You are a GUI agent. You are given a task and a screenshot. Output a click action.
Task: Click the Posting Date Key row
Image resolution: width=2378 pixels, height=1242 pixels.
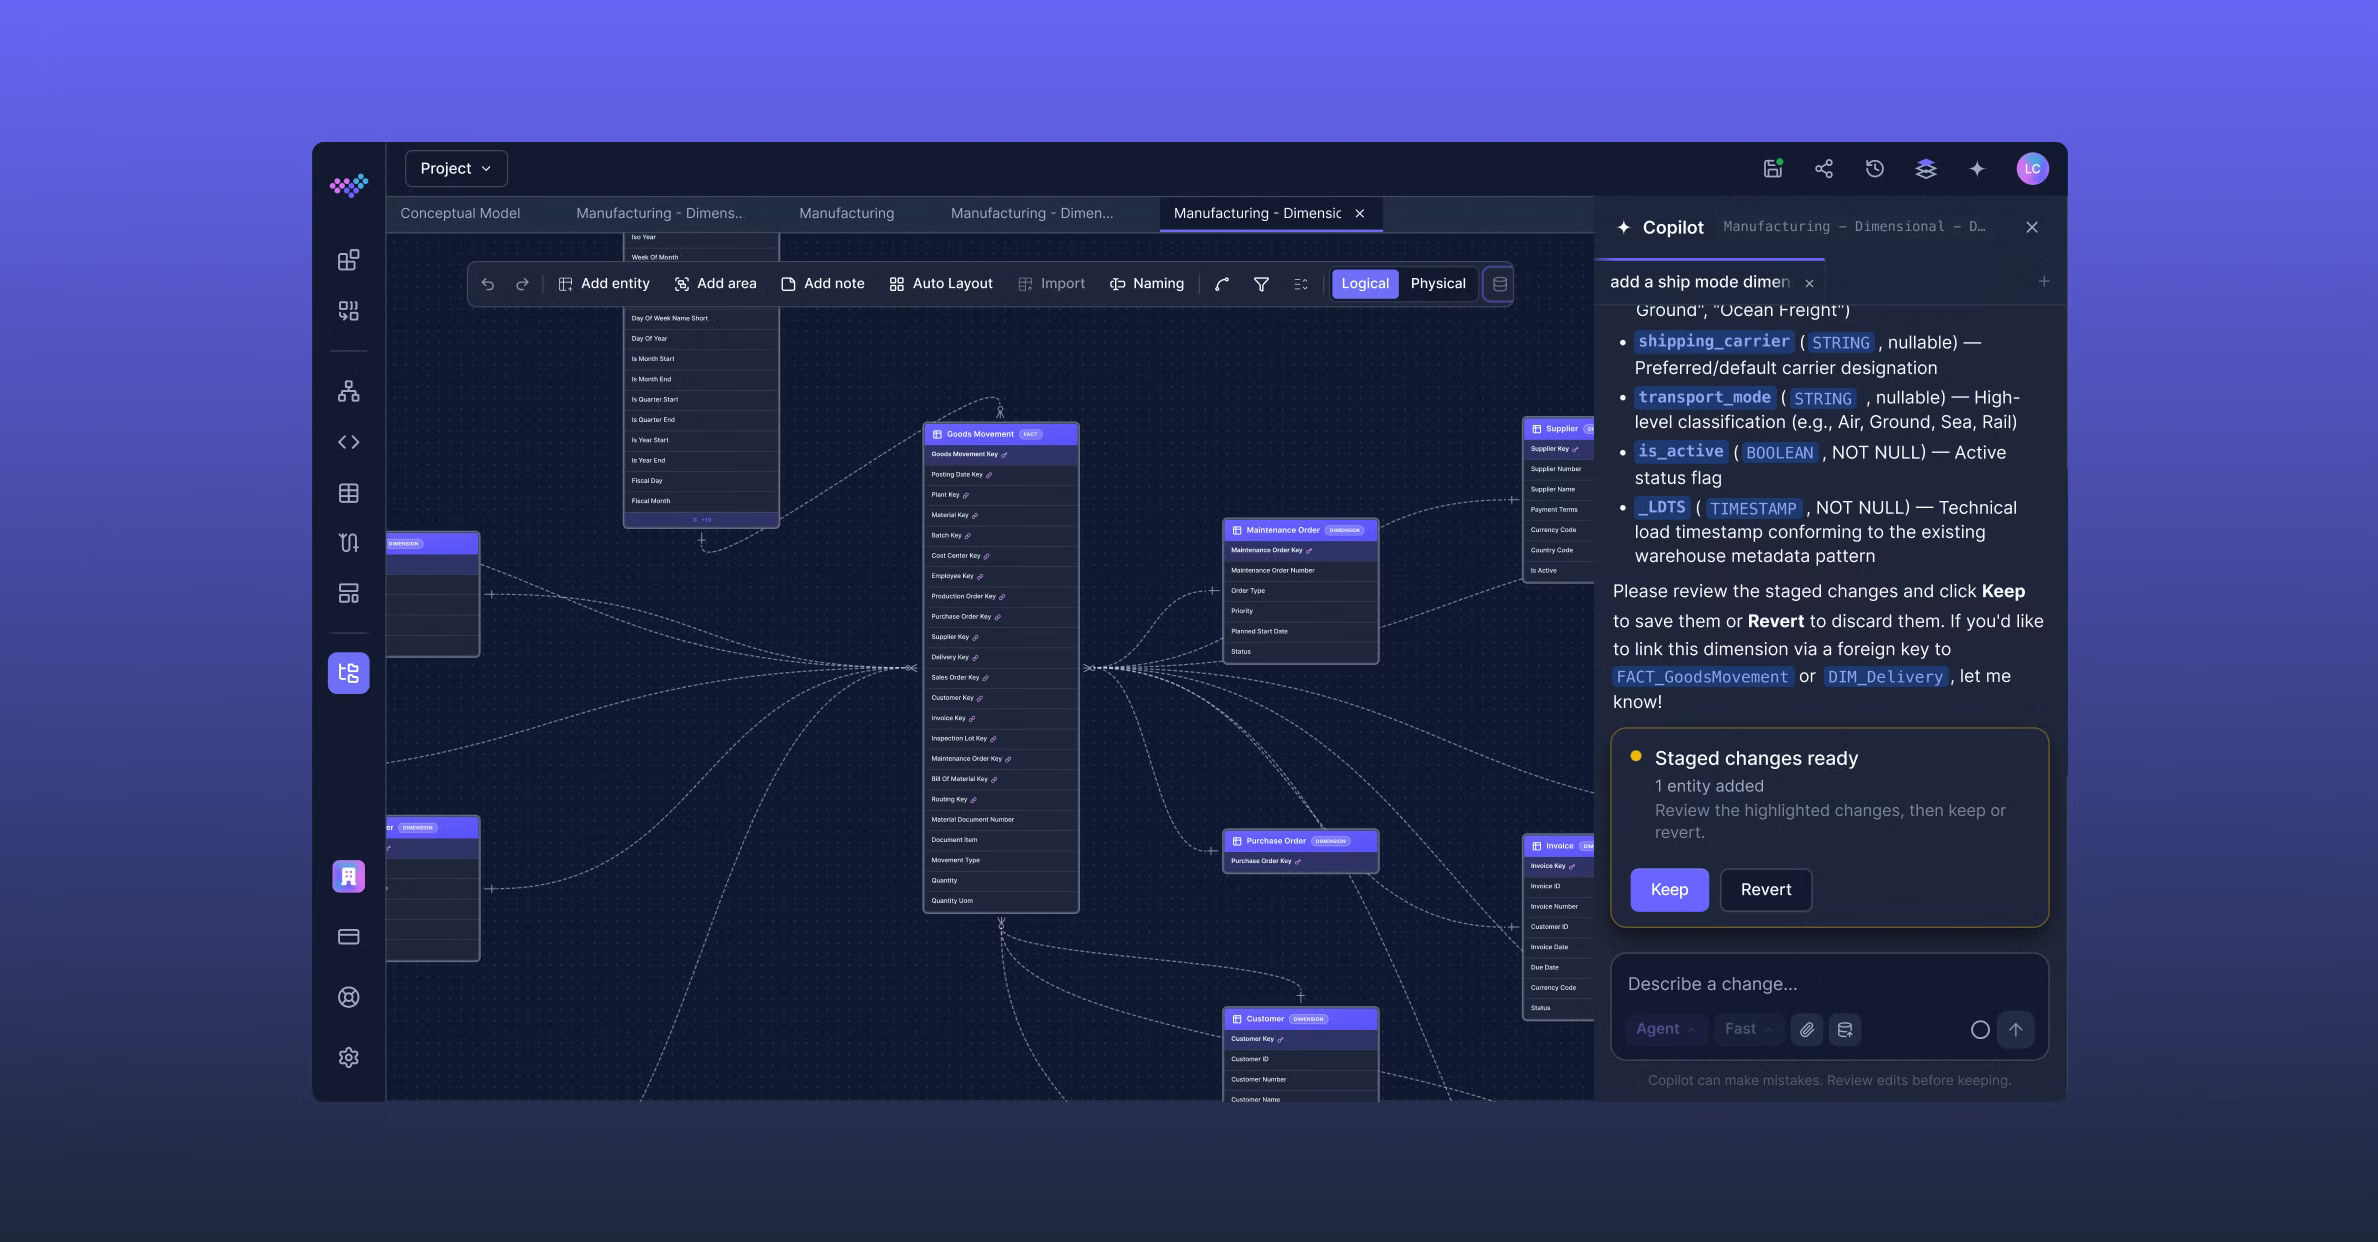pyautogui.click(x=1000, y=475)
